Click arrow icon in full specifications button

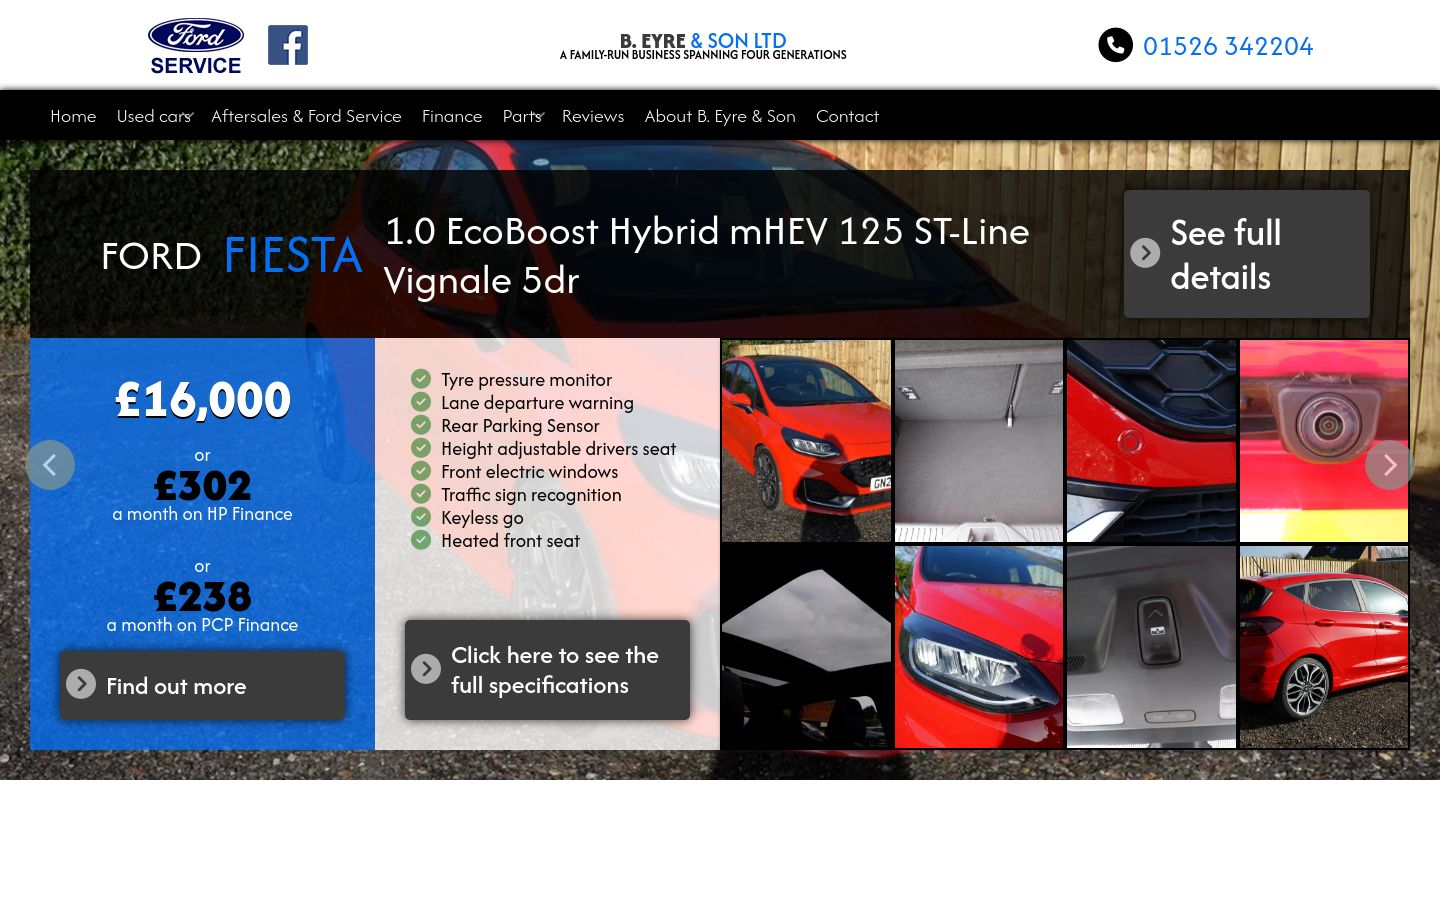click(426, 669)
